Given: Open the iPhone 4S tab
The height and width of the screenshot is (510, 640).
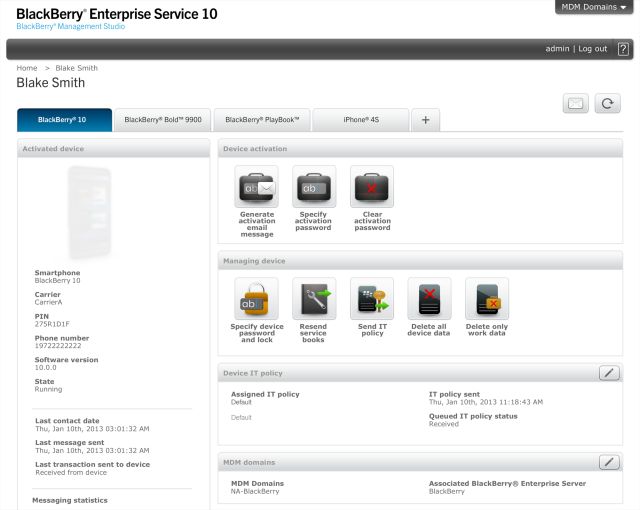Looking at the screenshot, I should tap(361, 120).
